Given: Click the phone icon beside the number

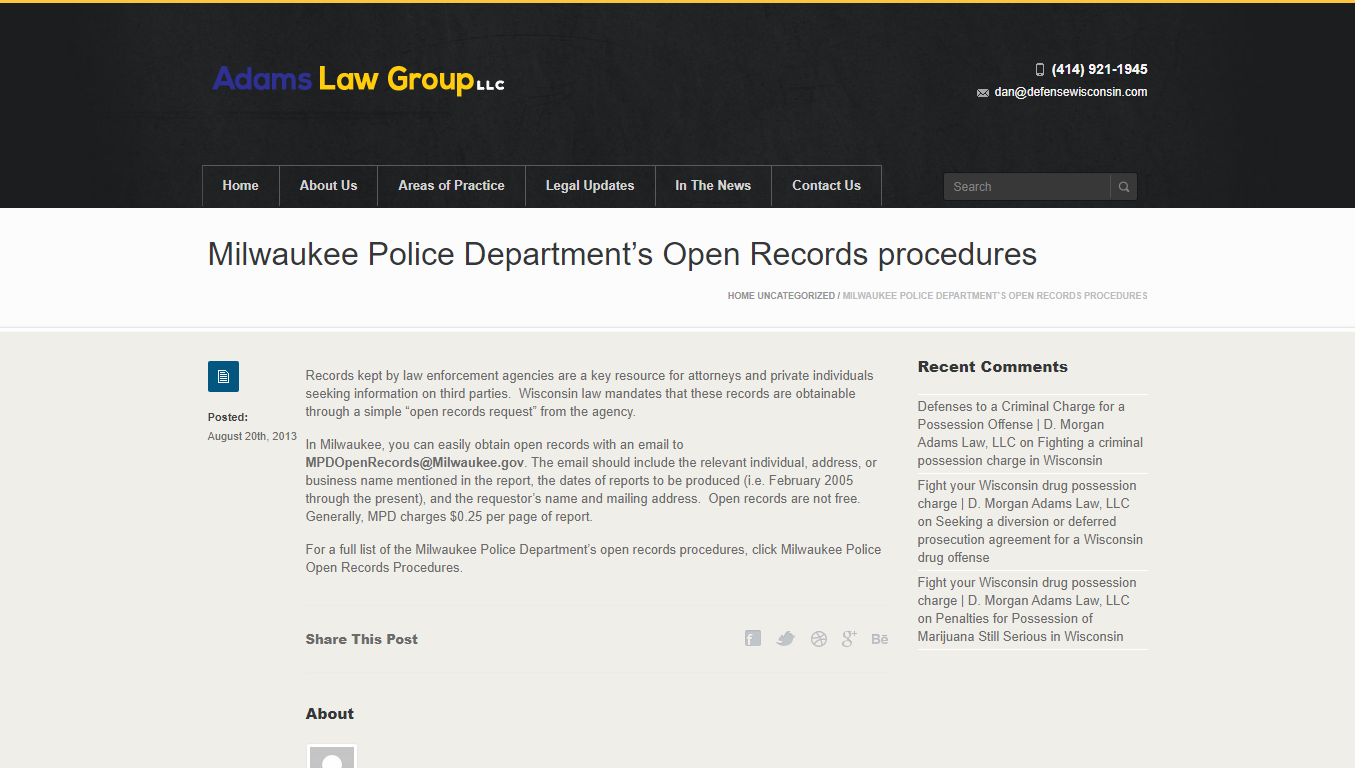Looking at the screenshot, I should pos(1040,70).
